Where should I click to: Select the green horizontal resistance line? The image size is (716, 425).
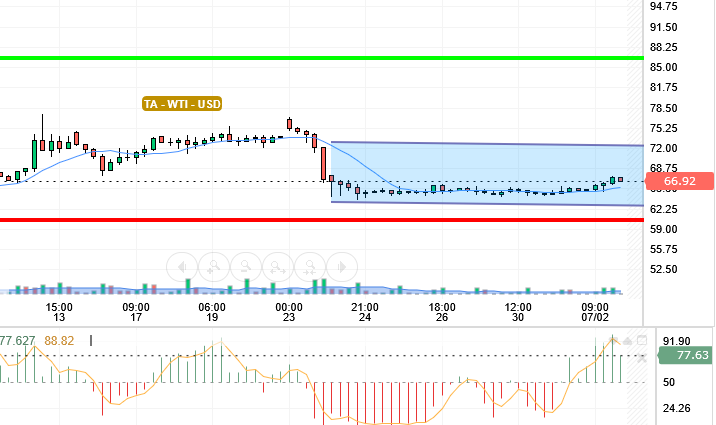(322, 58)
